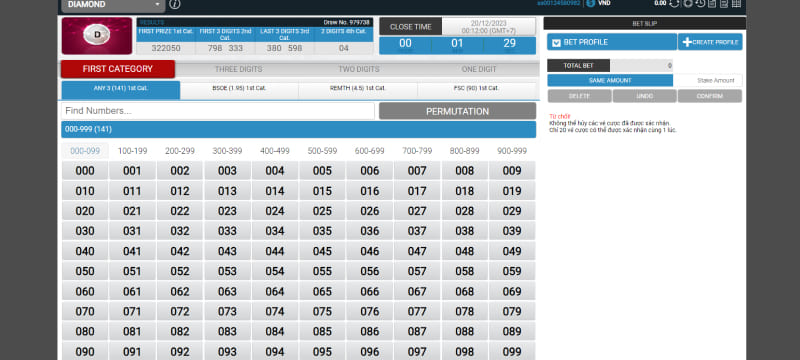The height and width of the screenshot is (360, 800).
Task: Focus the Find Numbers search field
Action: pos(218,111)
